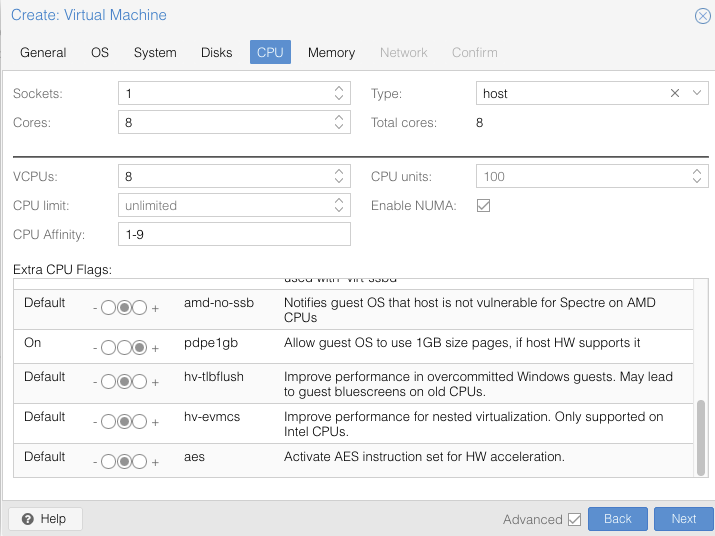Decrease the Cores spinner value

(339, 126)
